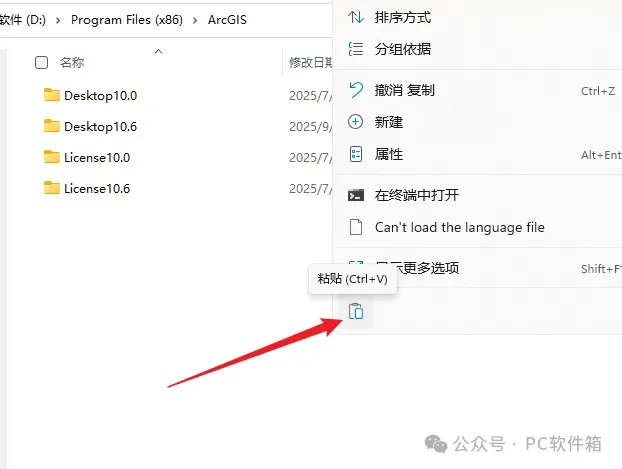Click the list icon beside 分组依据

click(x=356, y=49)
